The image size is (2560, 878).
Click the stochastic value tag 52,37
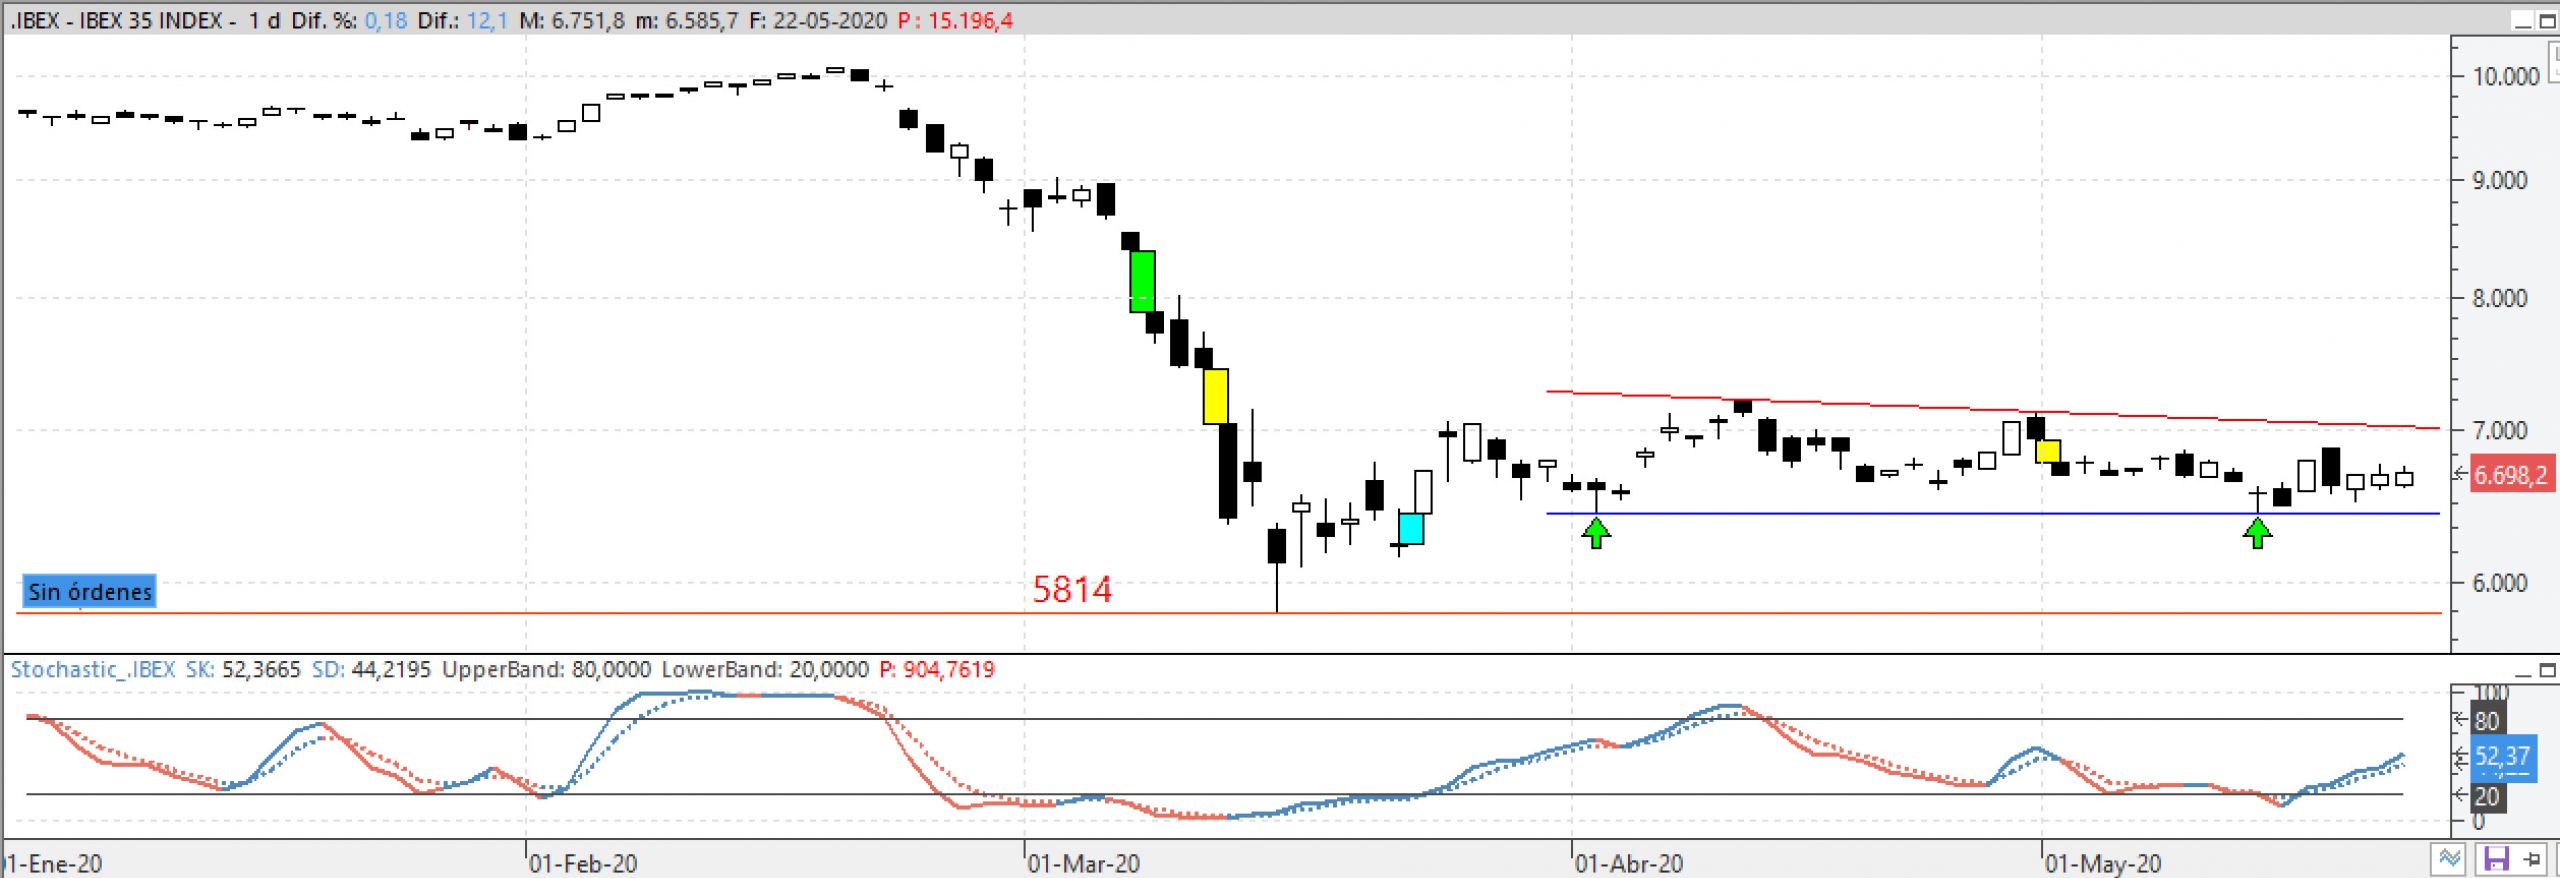tap(2502, 757)
